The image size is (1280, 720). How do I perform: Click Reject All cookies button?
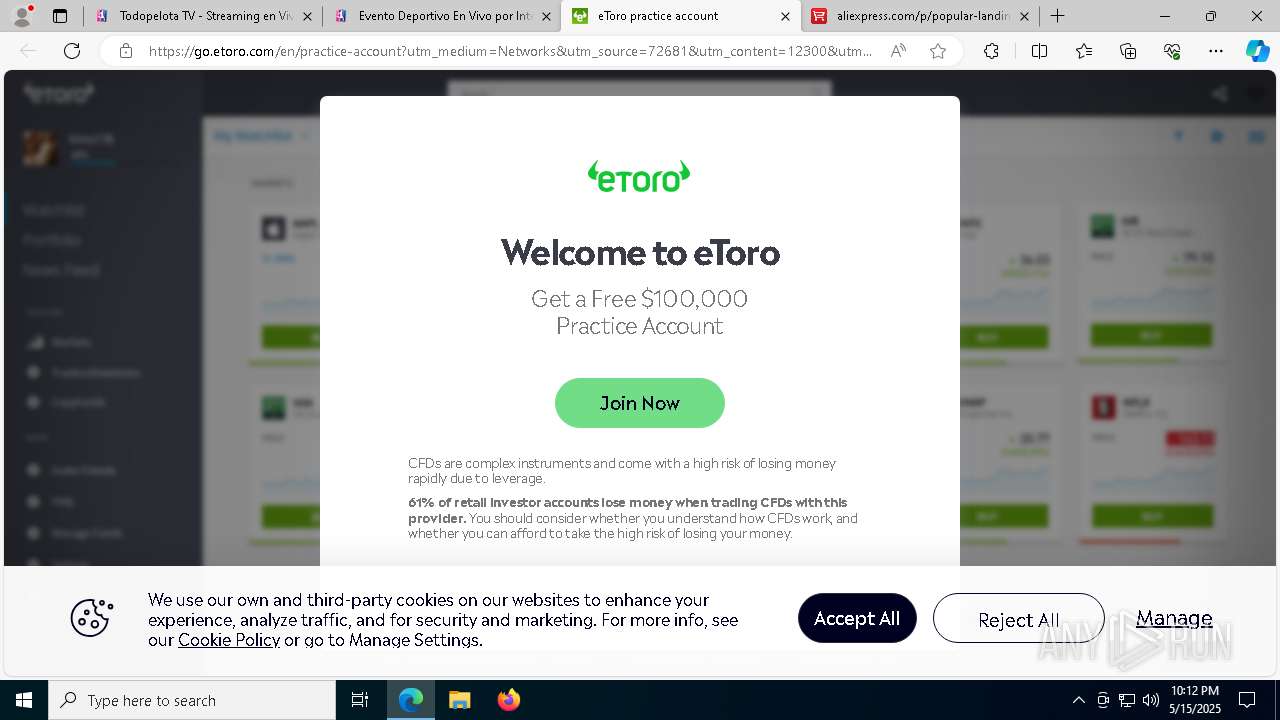tap(1018, 619)
